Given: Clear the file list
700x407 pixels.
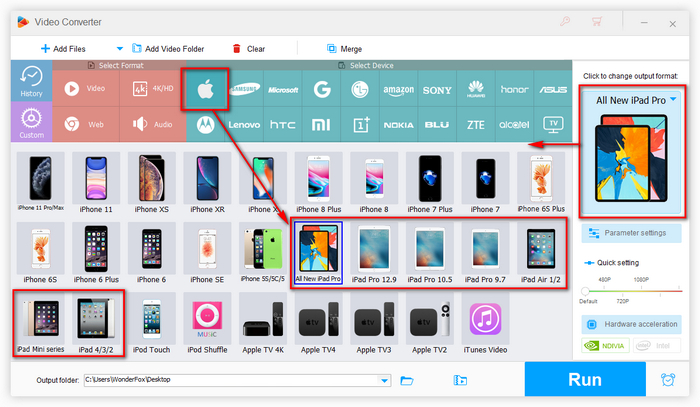Looking at the screenshot, I should pyautogui.click(x=249, y=49).
